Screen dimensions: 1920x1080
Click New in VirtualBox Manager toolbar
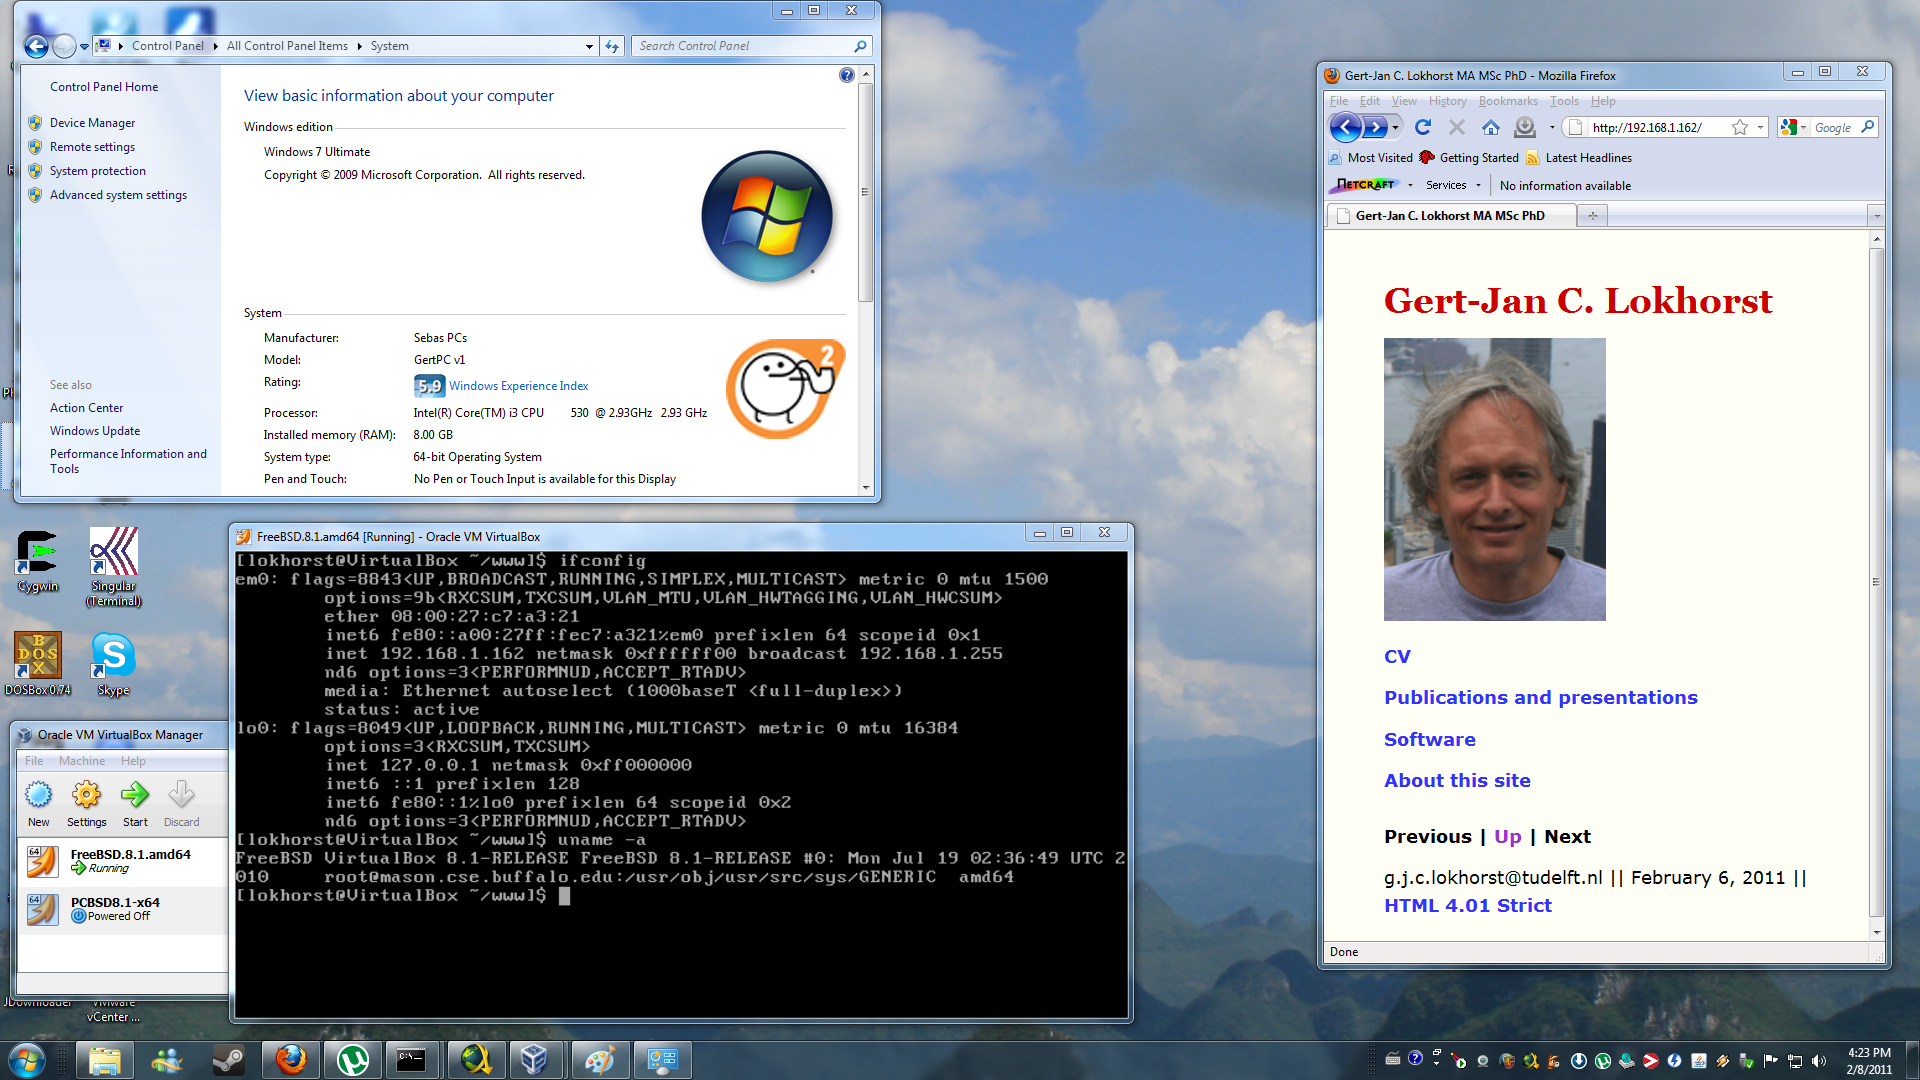(38, 804)
